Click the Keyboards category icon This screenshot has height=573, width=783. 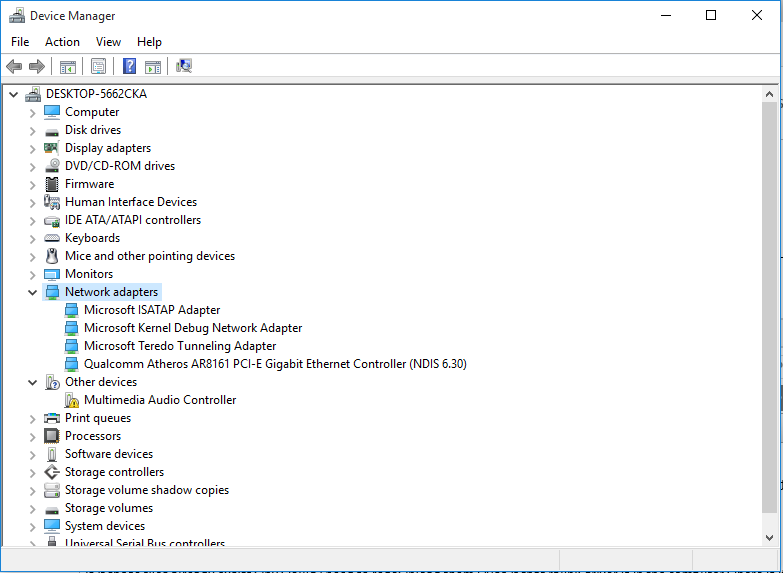52,238
